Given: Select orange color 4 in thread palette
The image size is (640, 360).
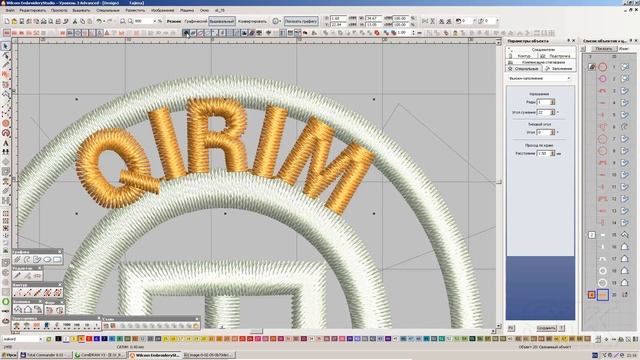Looking at the screenshot, I should coord(81,339).
